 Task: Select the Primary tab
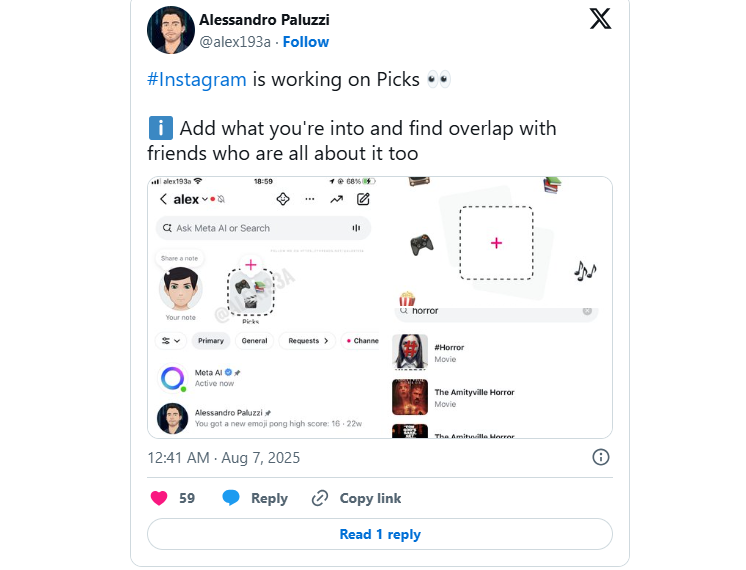click(x=211, y=341)
